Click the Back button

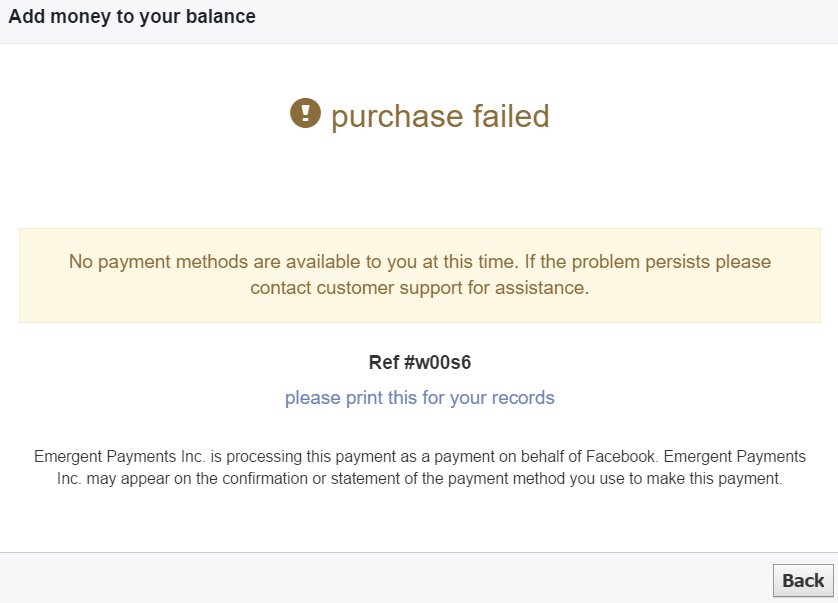[x=802, y=580]
